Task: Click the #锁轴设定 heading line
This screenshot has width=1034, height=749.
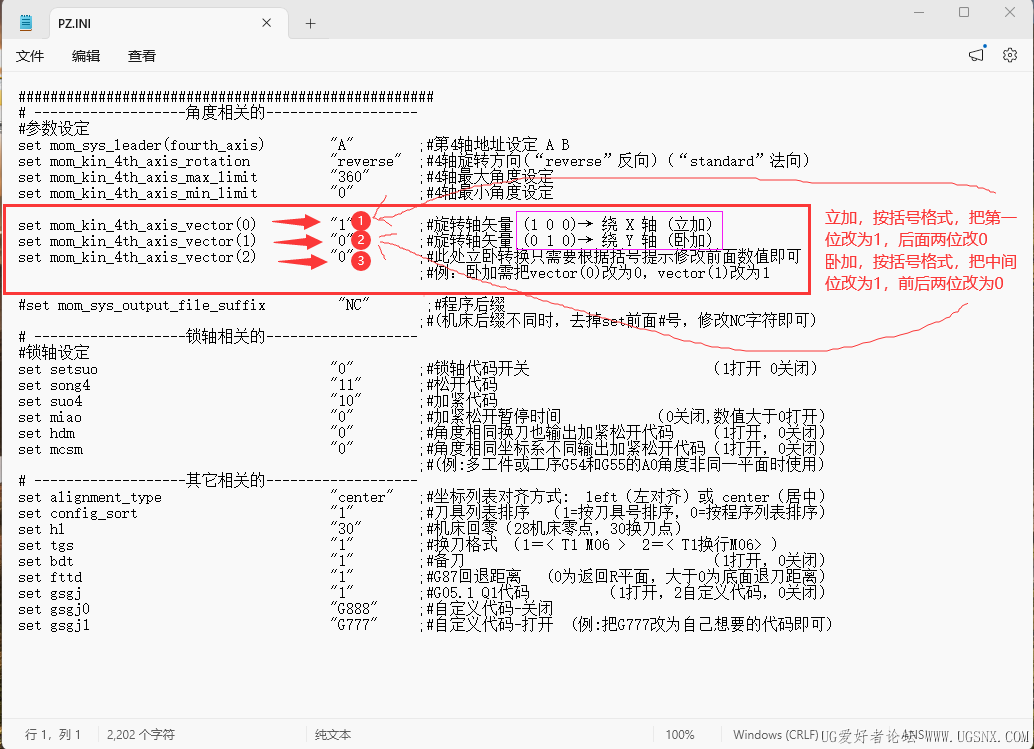Action: click(54, 353)
